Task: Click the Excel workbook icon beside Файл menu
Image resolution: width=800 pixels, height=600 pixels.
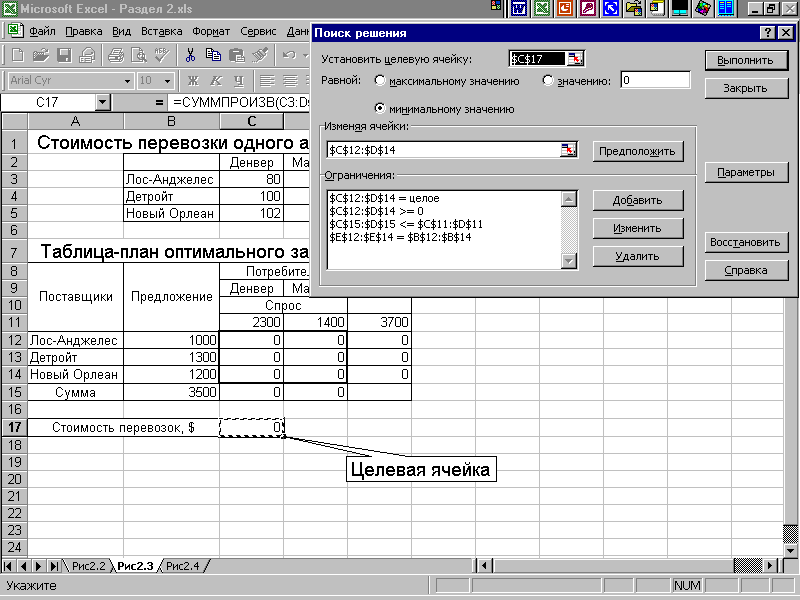Action: click(x=15, y=31)
